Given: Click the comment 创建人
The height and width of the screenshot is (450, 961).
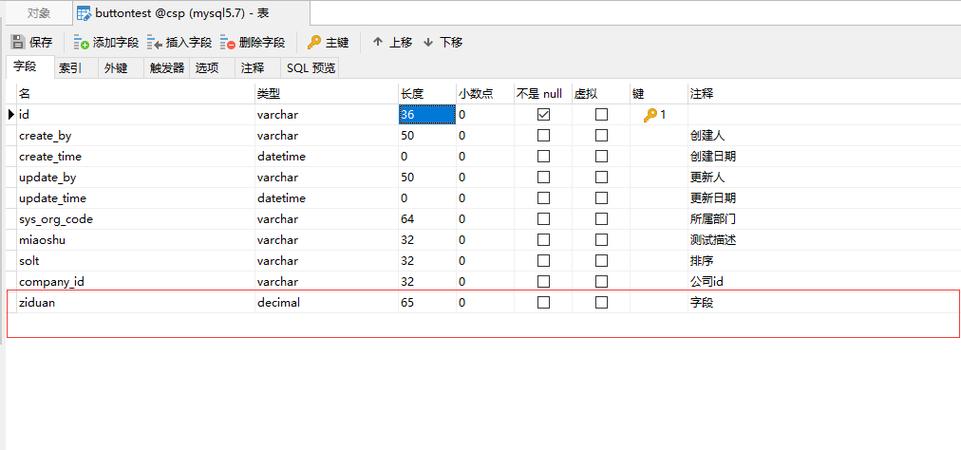Looking at the screenshot, I should pyautogui.click(x=707, y=135).
